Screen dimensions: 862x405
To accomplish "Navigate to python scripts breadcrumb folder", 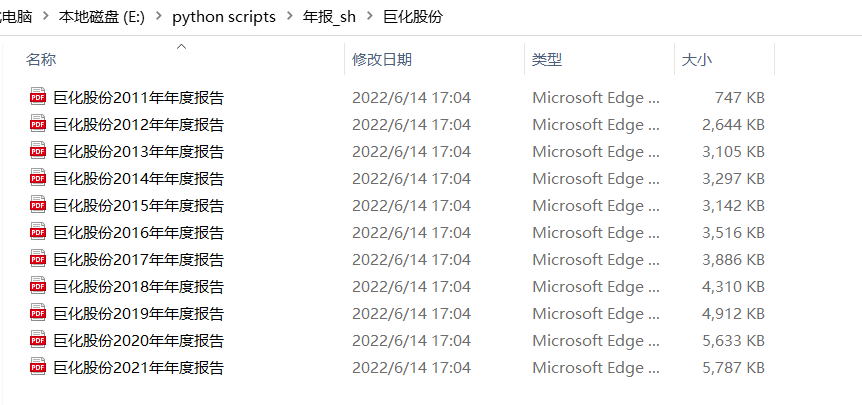I will 224,18.
